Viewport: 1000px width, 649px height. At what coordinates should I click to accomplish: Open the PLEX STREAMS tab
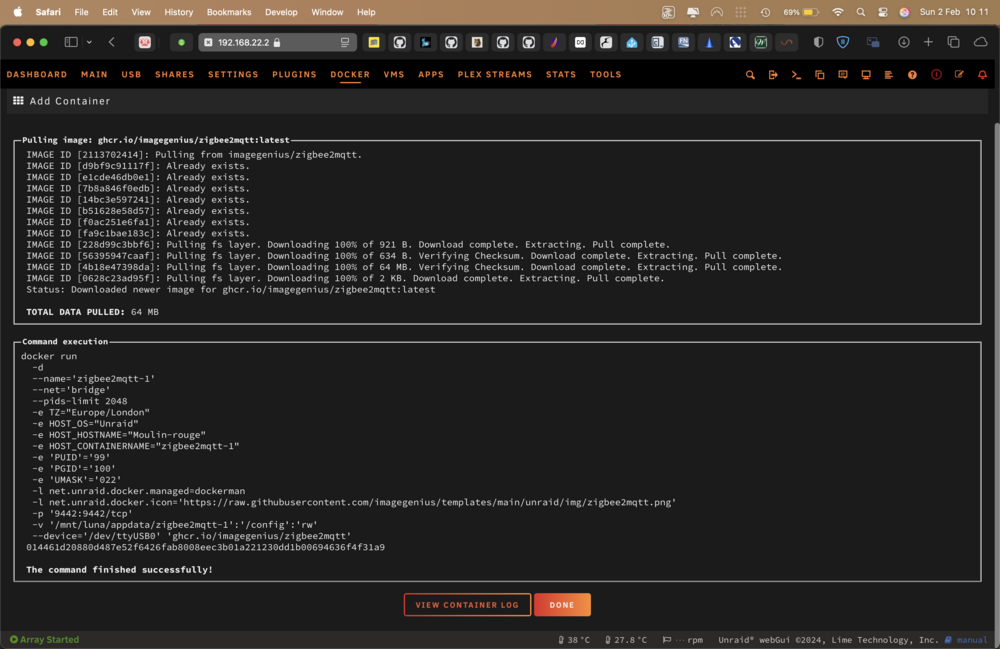(495, 75)
